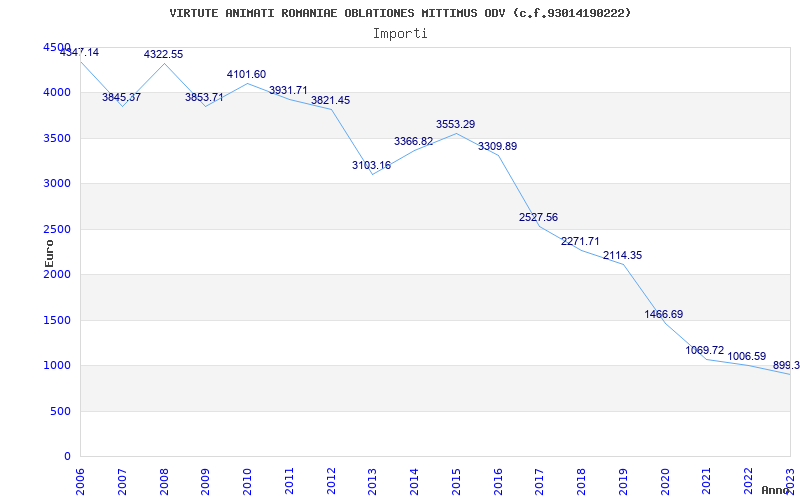Select the data label 4347.14

[80, 52]
